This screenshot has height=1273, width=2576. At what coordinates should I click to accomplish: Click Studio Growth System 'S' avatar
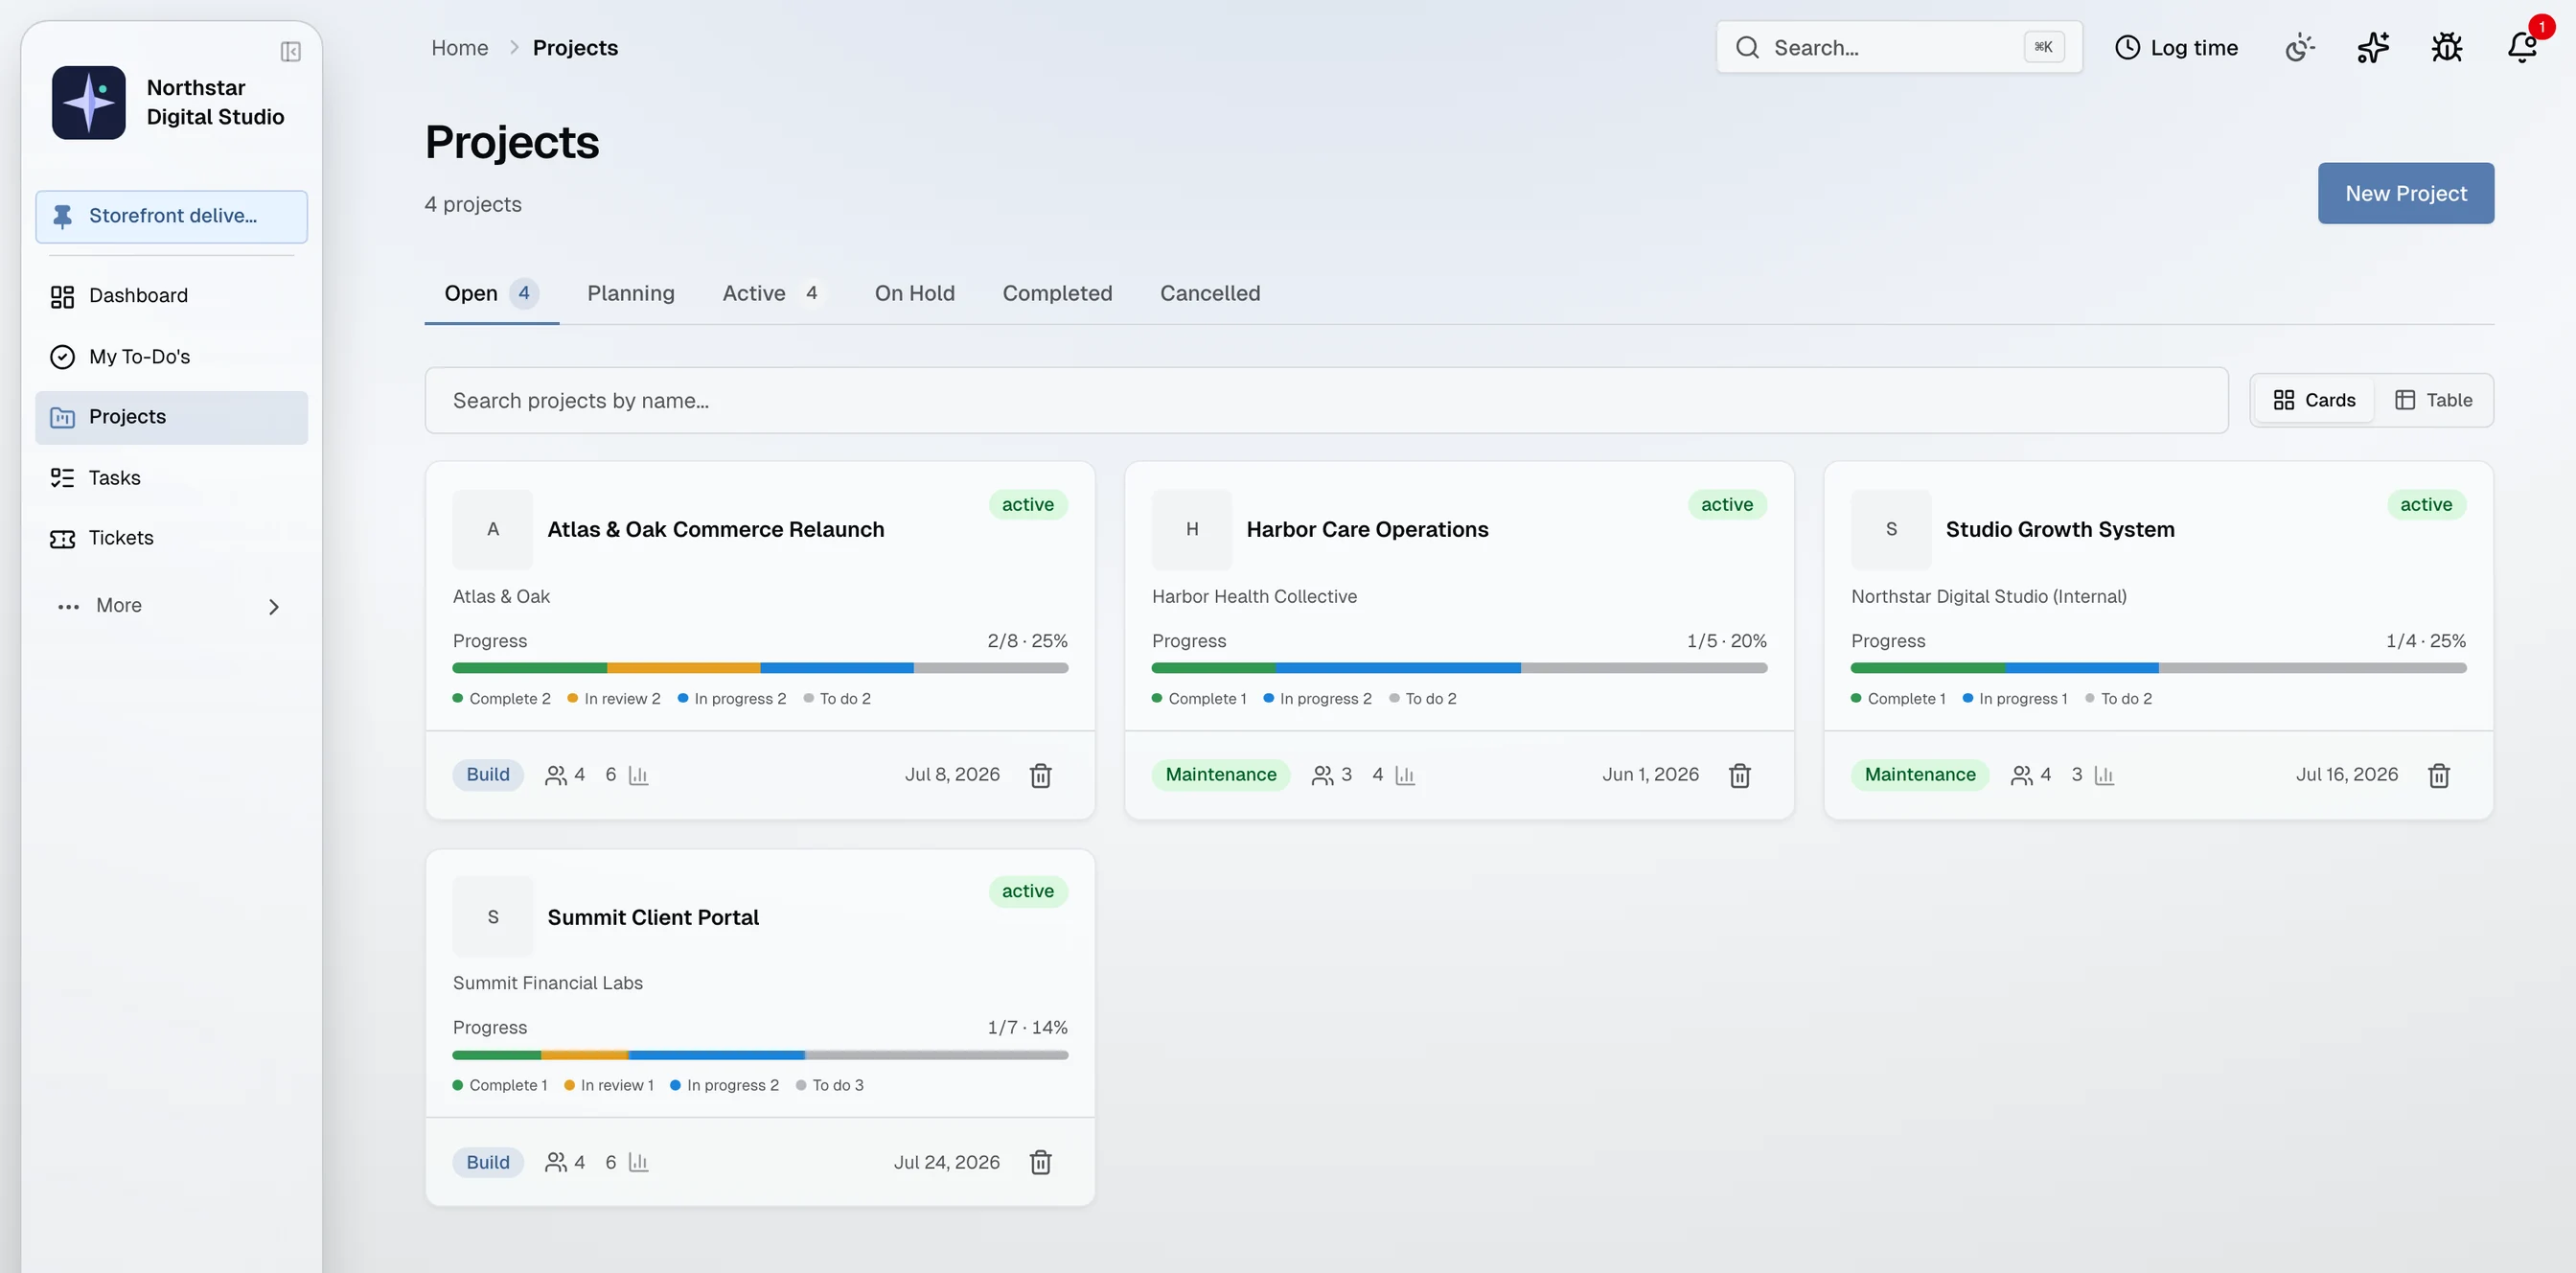click(1890, 529)
